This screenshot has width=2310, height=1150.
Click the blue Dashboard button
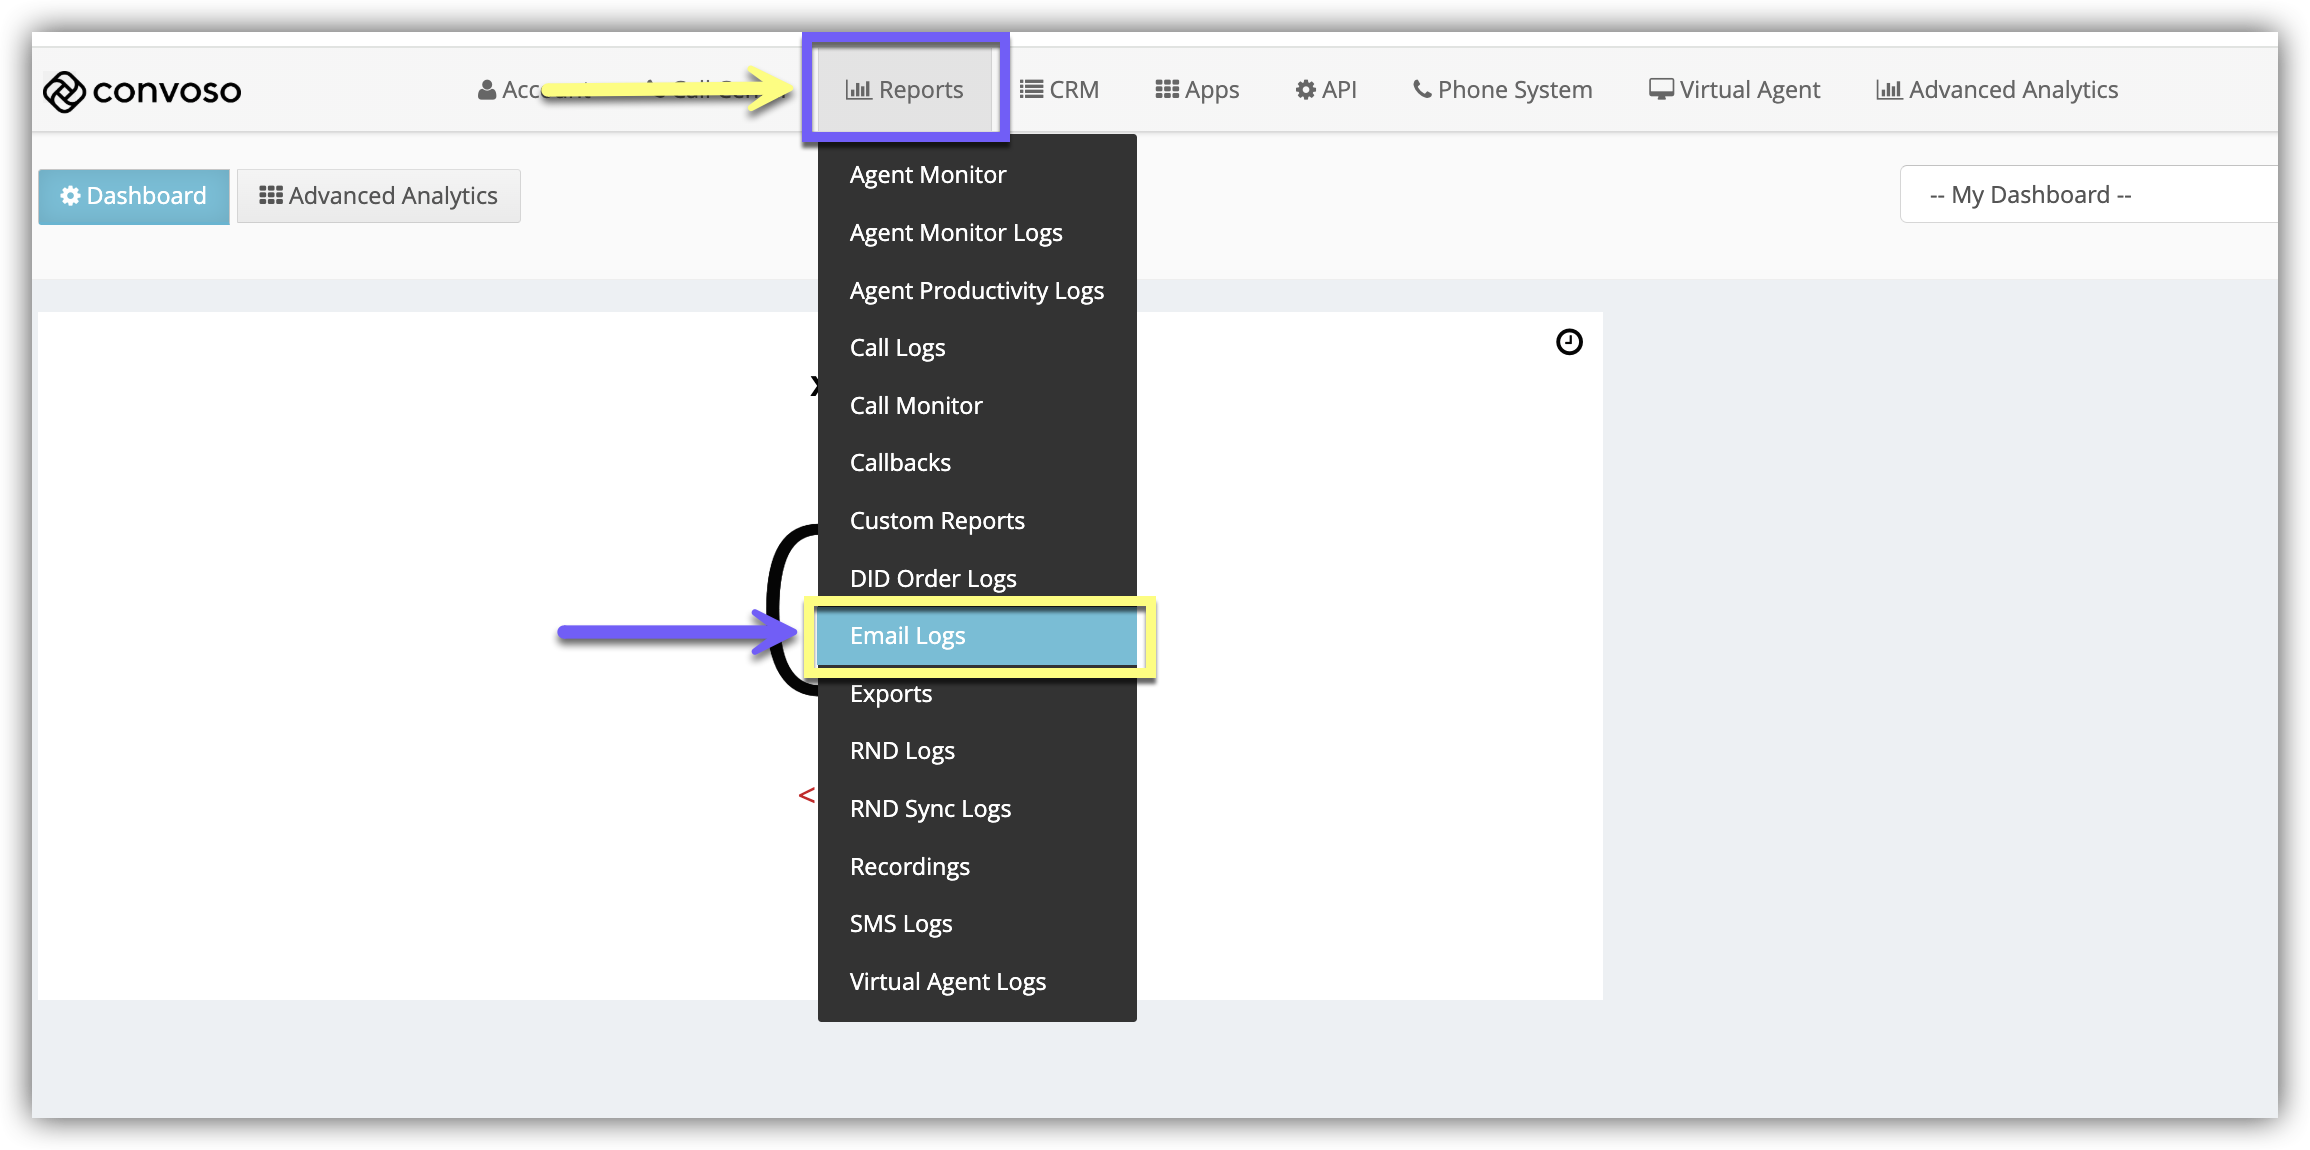point(134,196)
